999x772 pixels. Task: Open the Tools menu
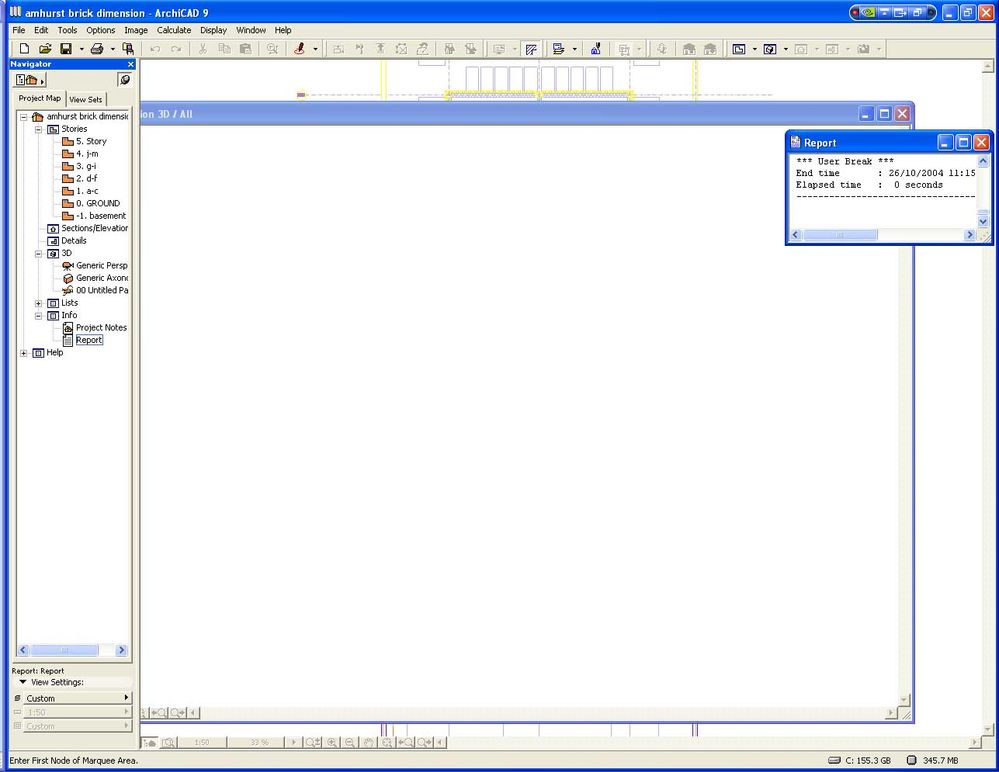click(x=67, y=30)
